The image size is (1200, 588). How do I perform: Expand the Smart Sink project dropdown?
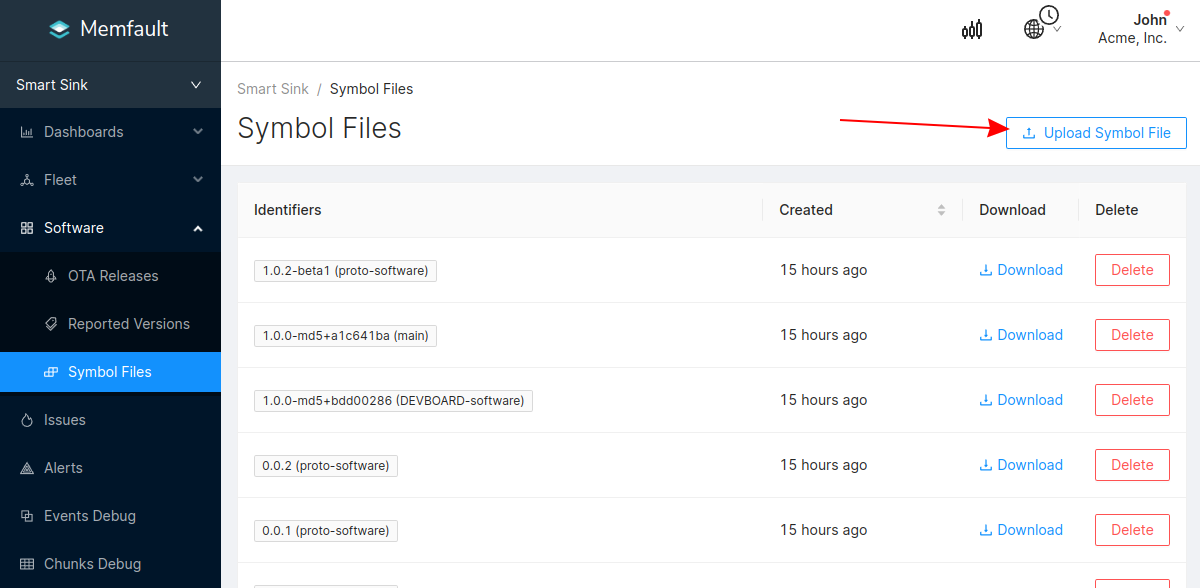pyautogui.click(x=196, y=85)
